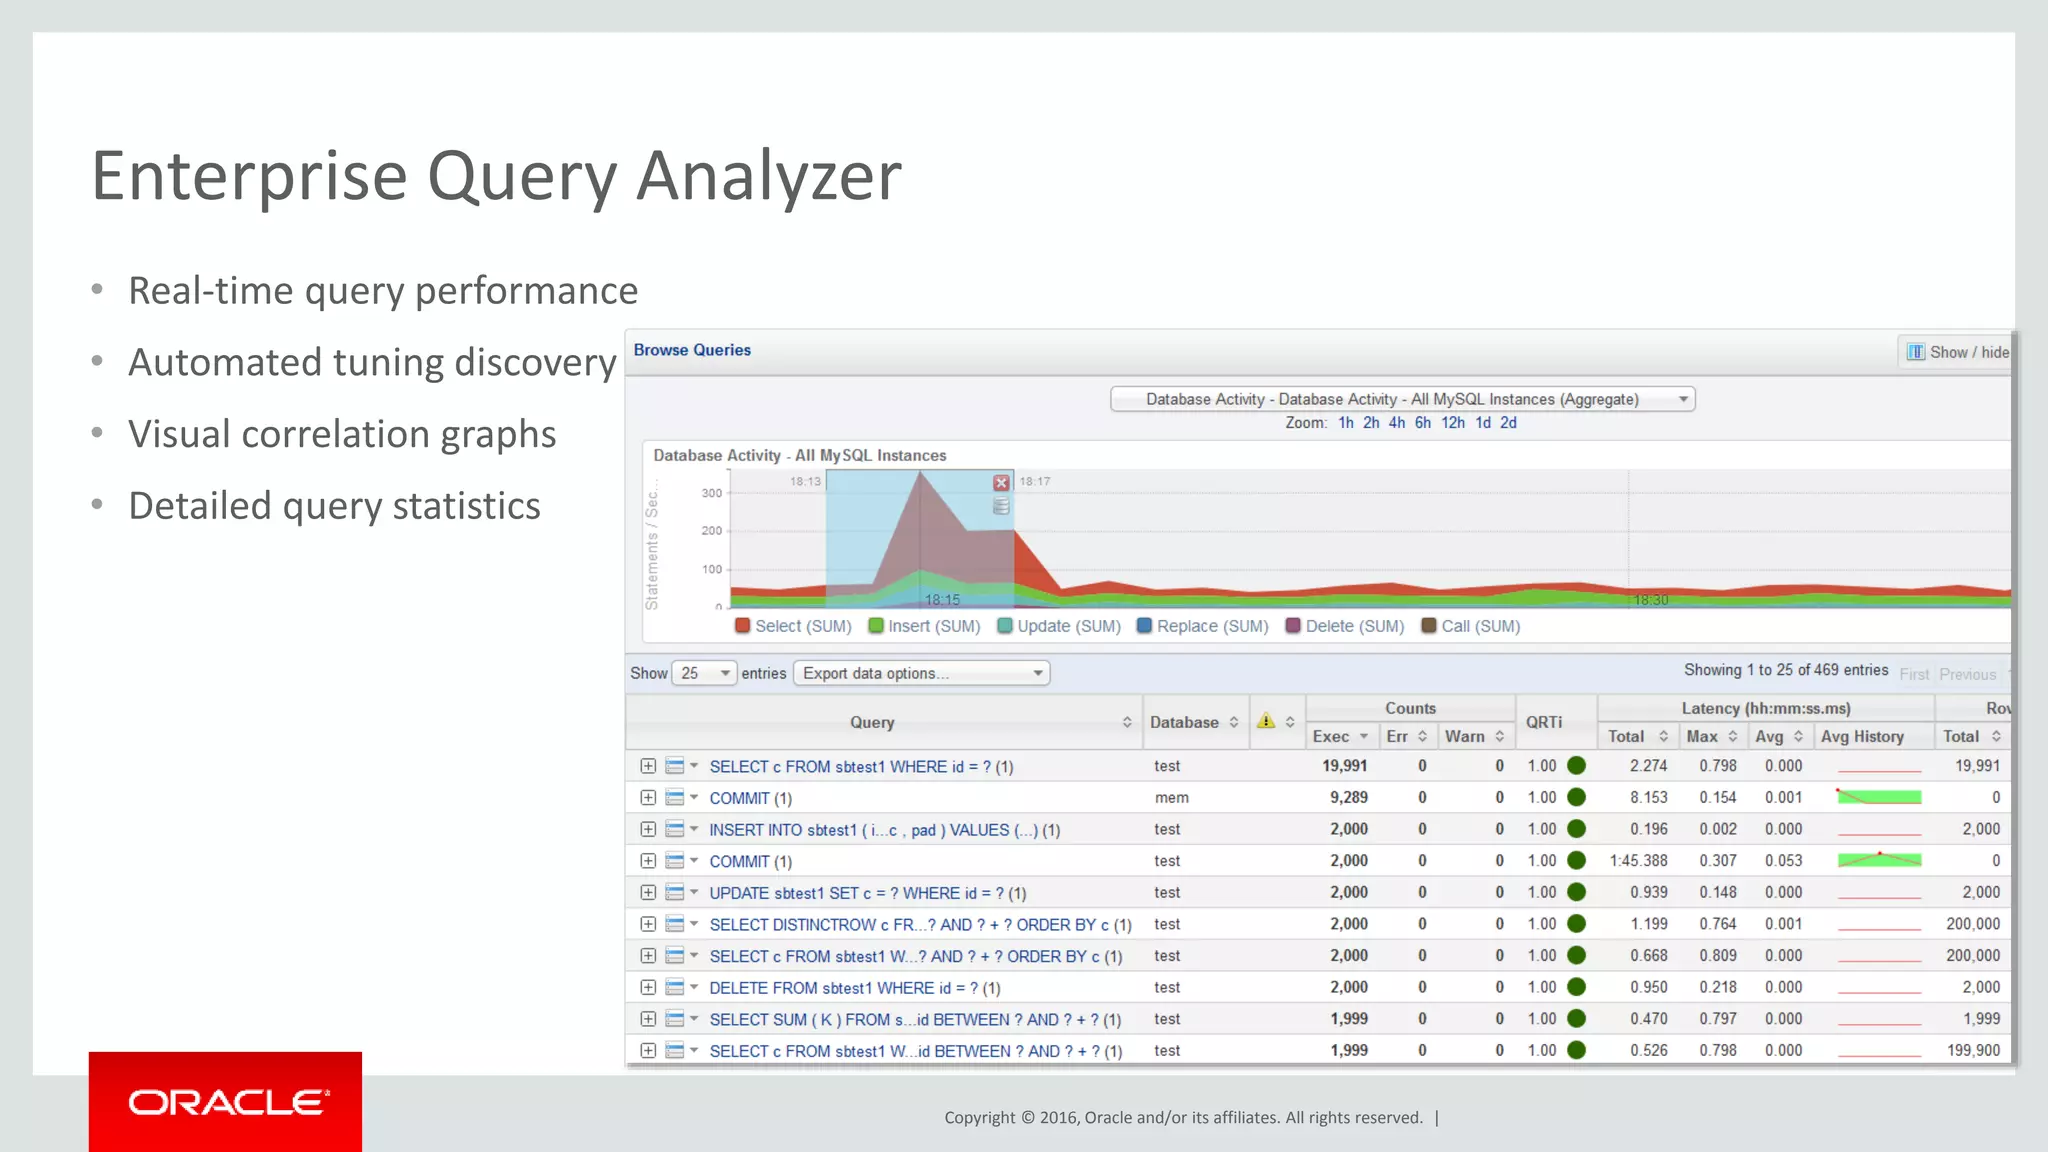Open the COMMIT mem row action icon
Viewport: 2048px width, 1152px height.
pos(675,798)
